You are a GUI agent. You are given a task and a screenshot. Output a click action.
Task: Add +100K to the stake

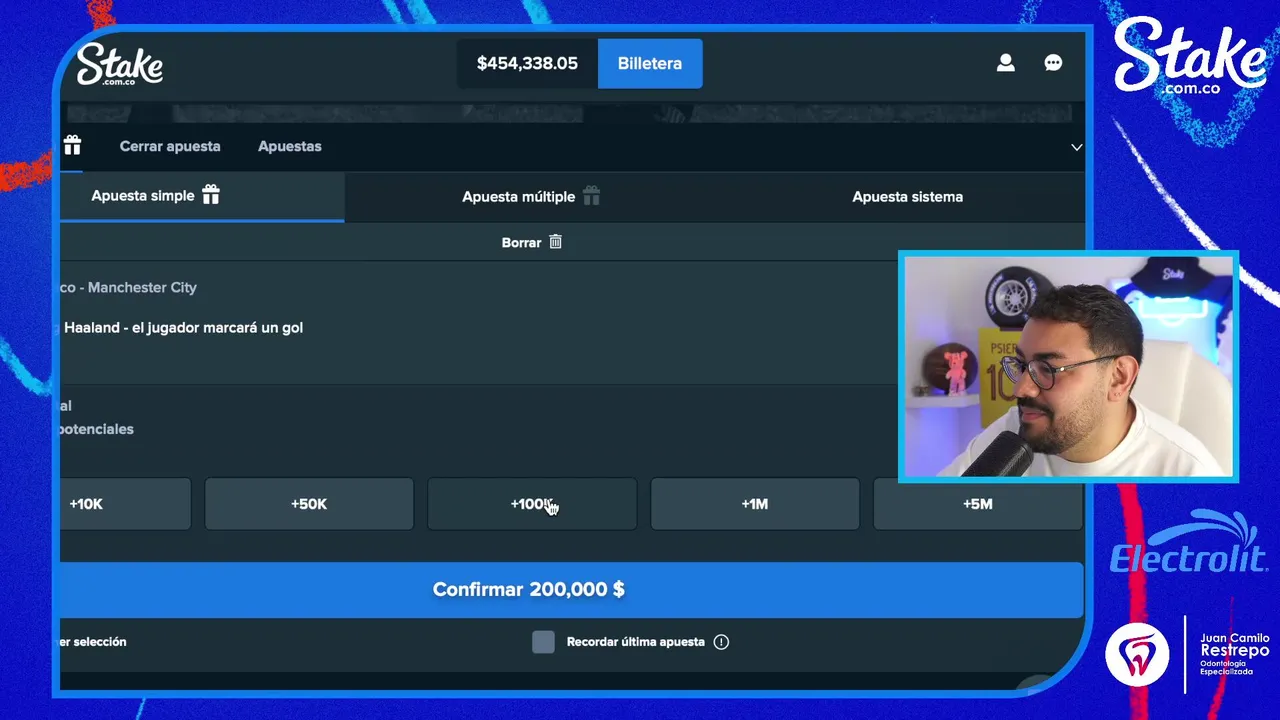tap(532, 504)
